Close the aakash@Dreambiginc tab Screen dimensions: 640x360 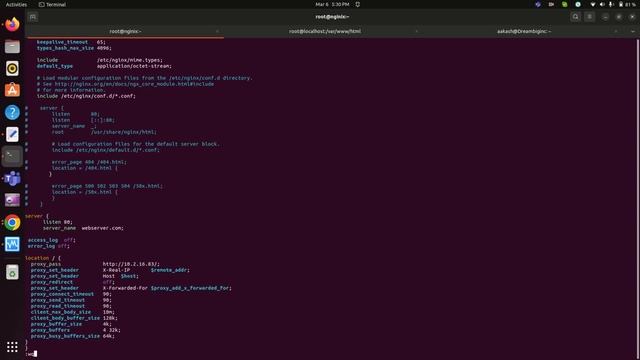point(616,31)
